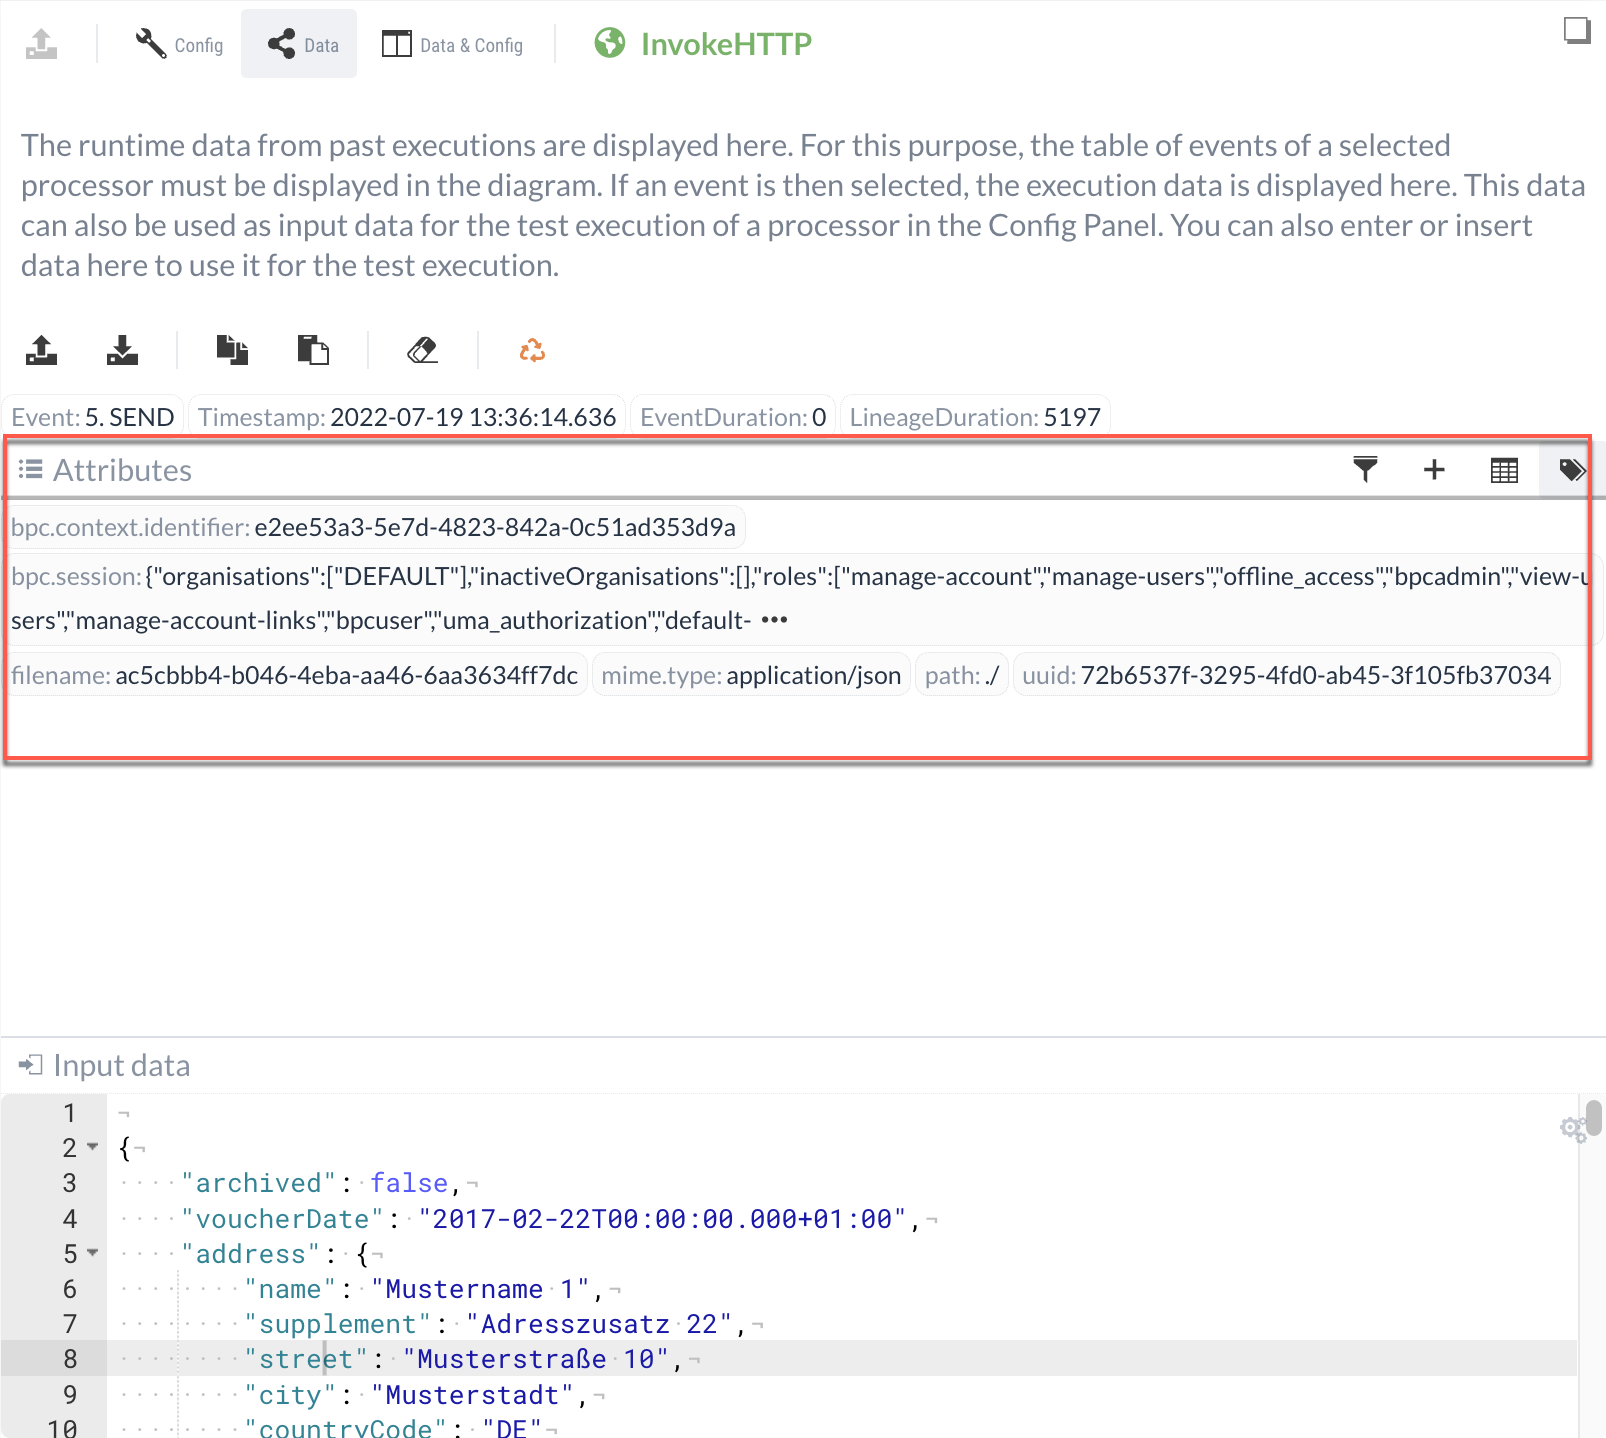Viewport: 1606px width, 1438px height.
Task: Switch attributes to table view
Action: 1504,469
